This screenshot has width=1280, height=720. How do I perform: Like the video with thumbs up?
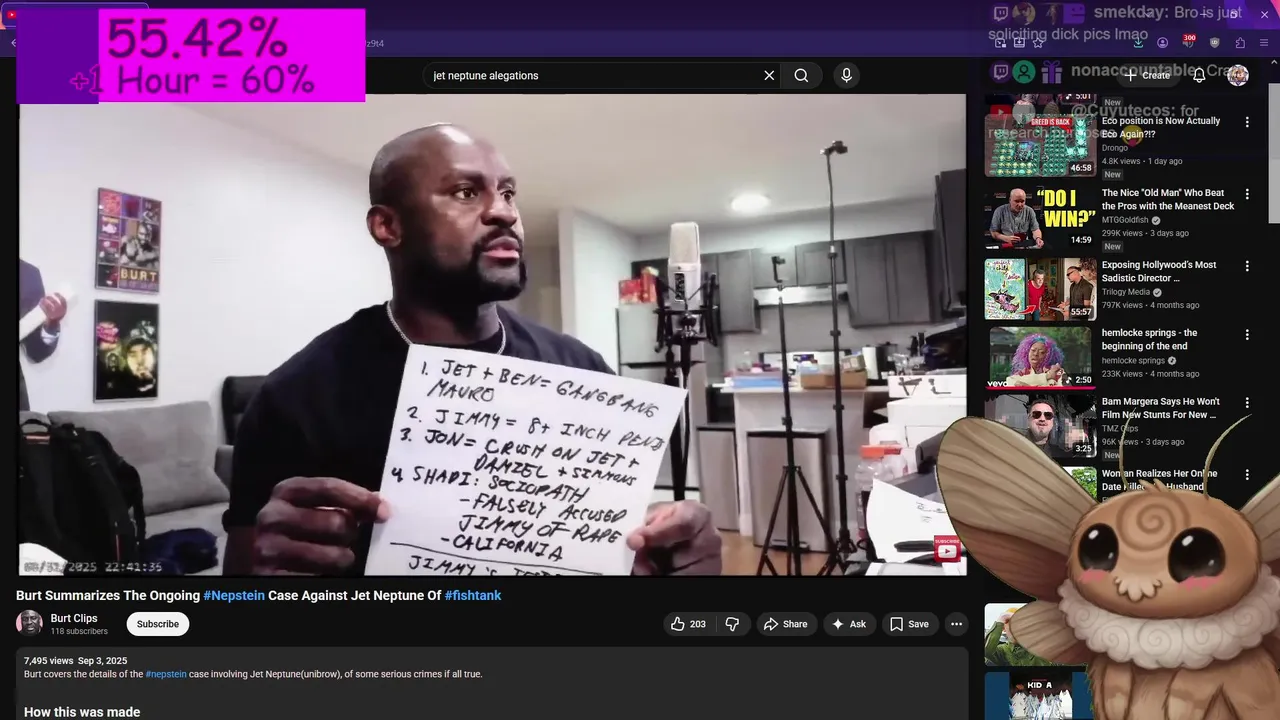[x=678, y=624]
